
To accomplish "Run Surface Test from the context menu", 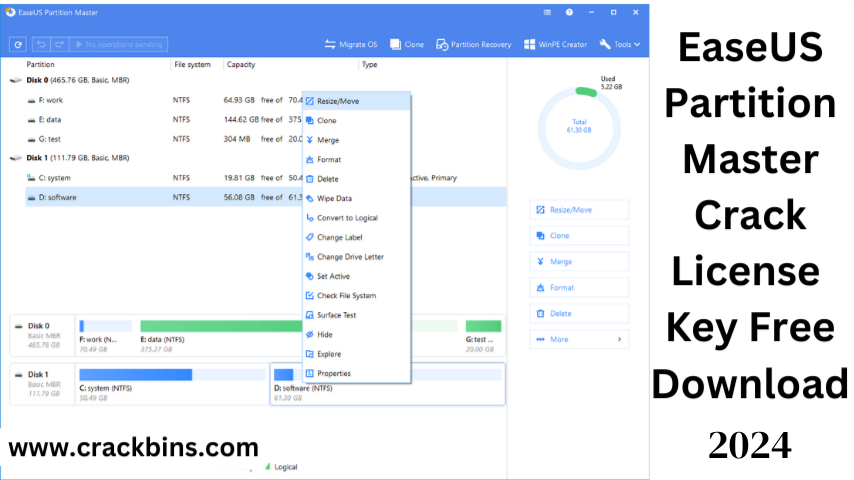I will [x=356, y=315].
